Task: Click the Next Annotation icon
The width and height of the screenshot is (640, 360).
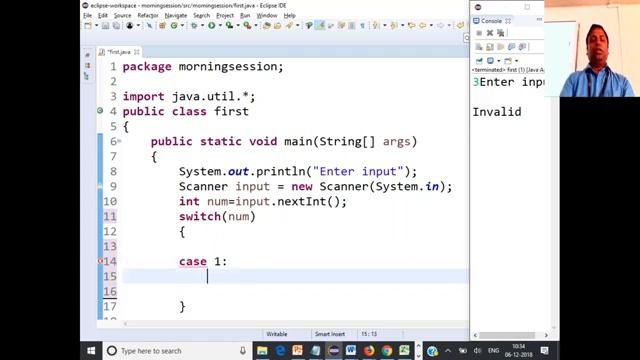Action: [x=376, y=26]
